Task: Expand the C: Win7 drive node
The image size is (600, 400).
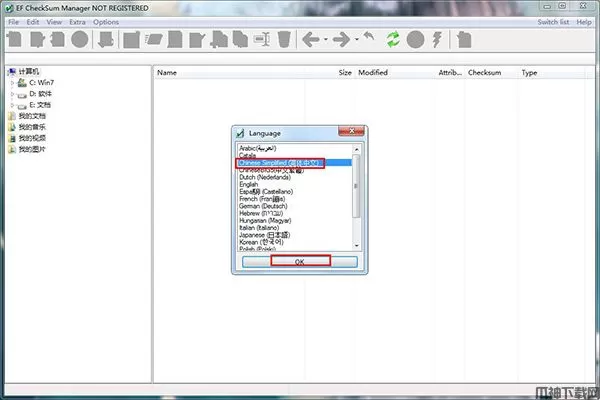Action: click(x=13, y=84)
